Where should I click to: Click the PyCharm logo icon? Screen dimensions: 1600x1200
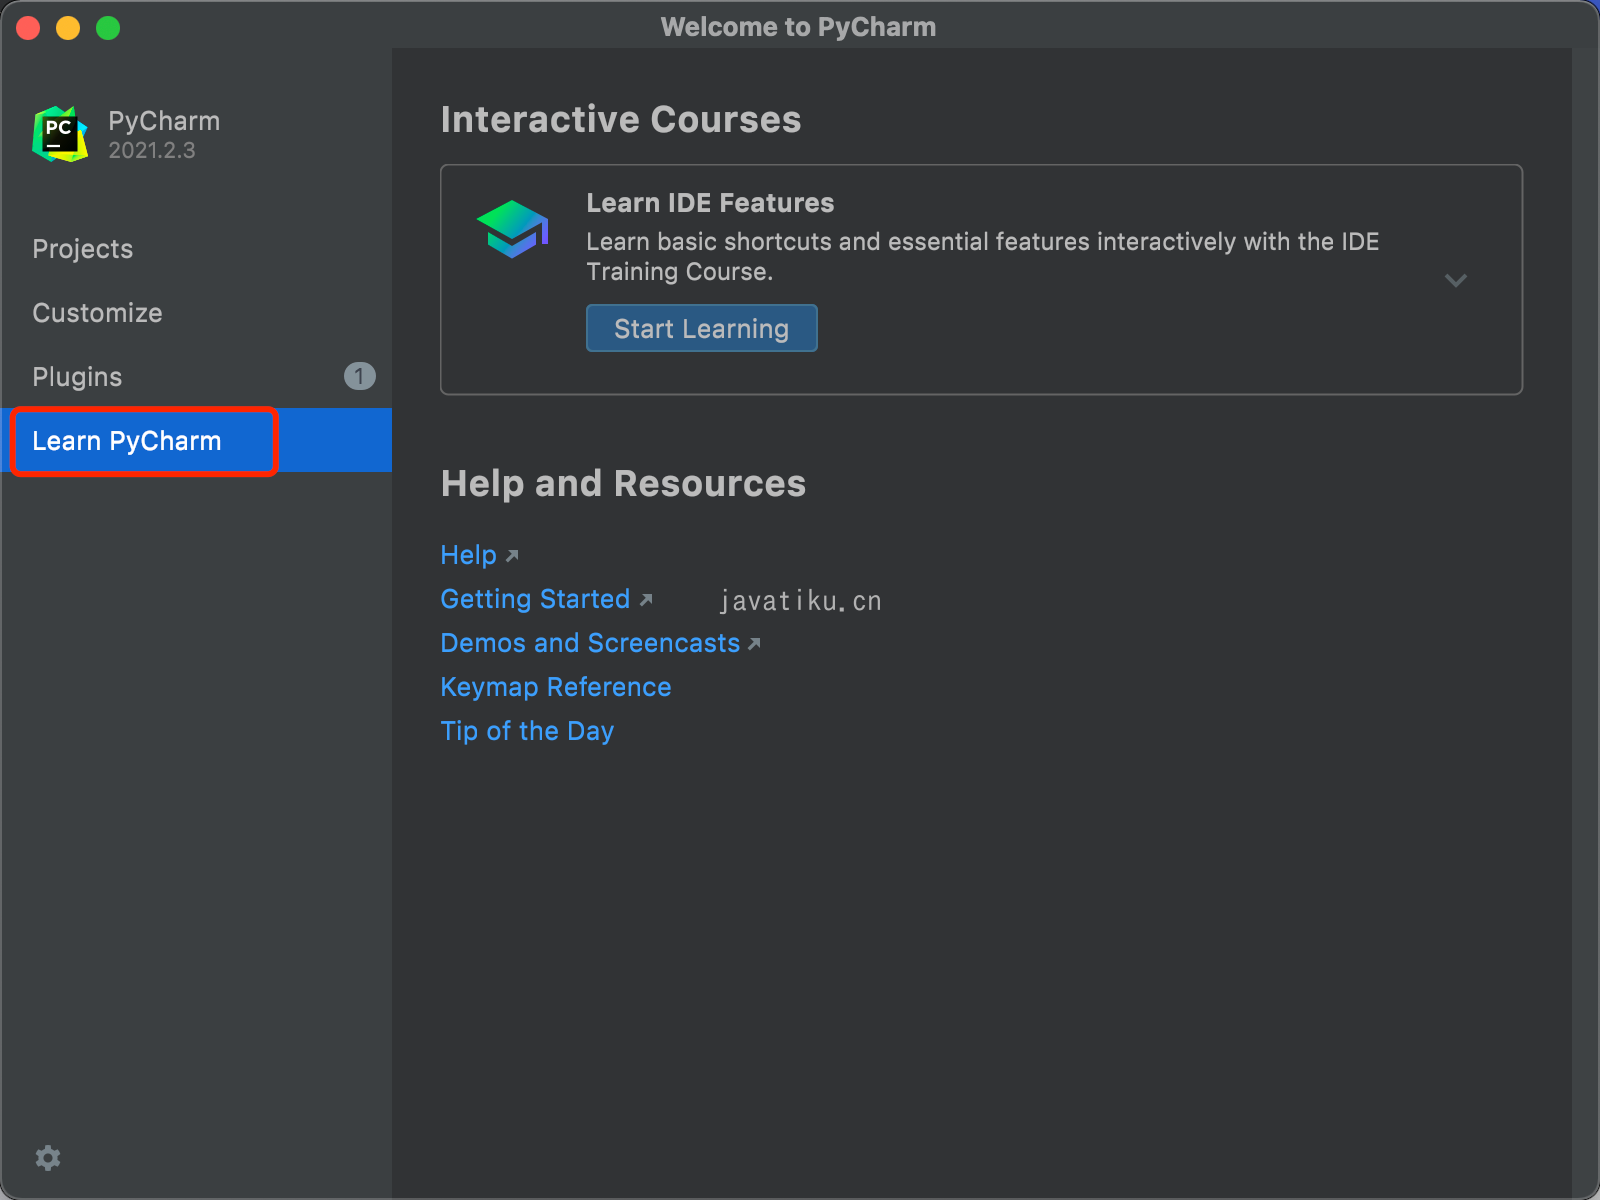pos(60,134)
